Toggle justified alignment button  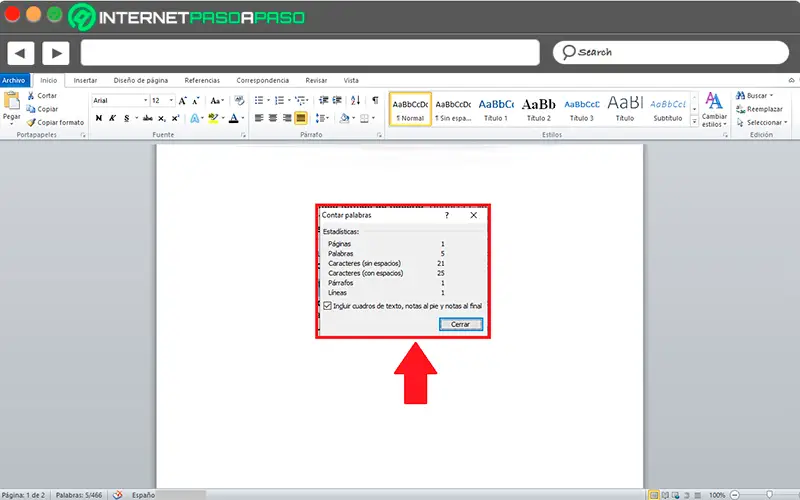coord(301,118)
